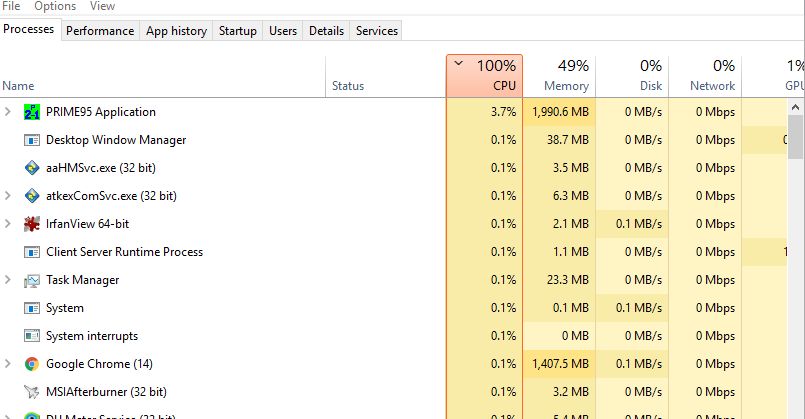Click the Google Chrome icon
The height and width of the screenshot is (419, 805).
click(x=32, y=364)
